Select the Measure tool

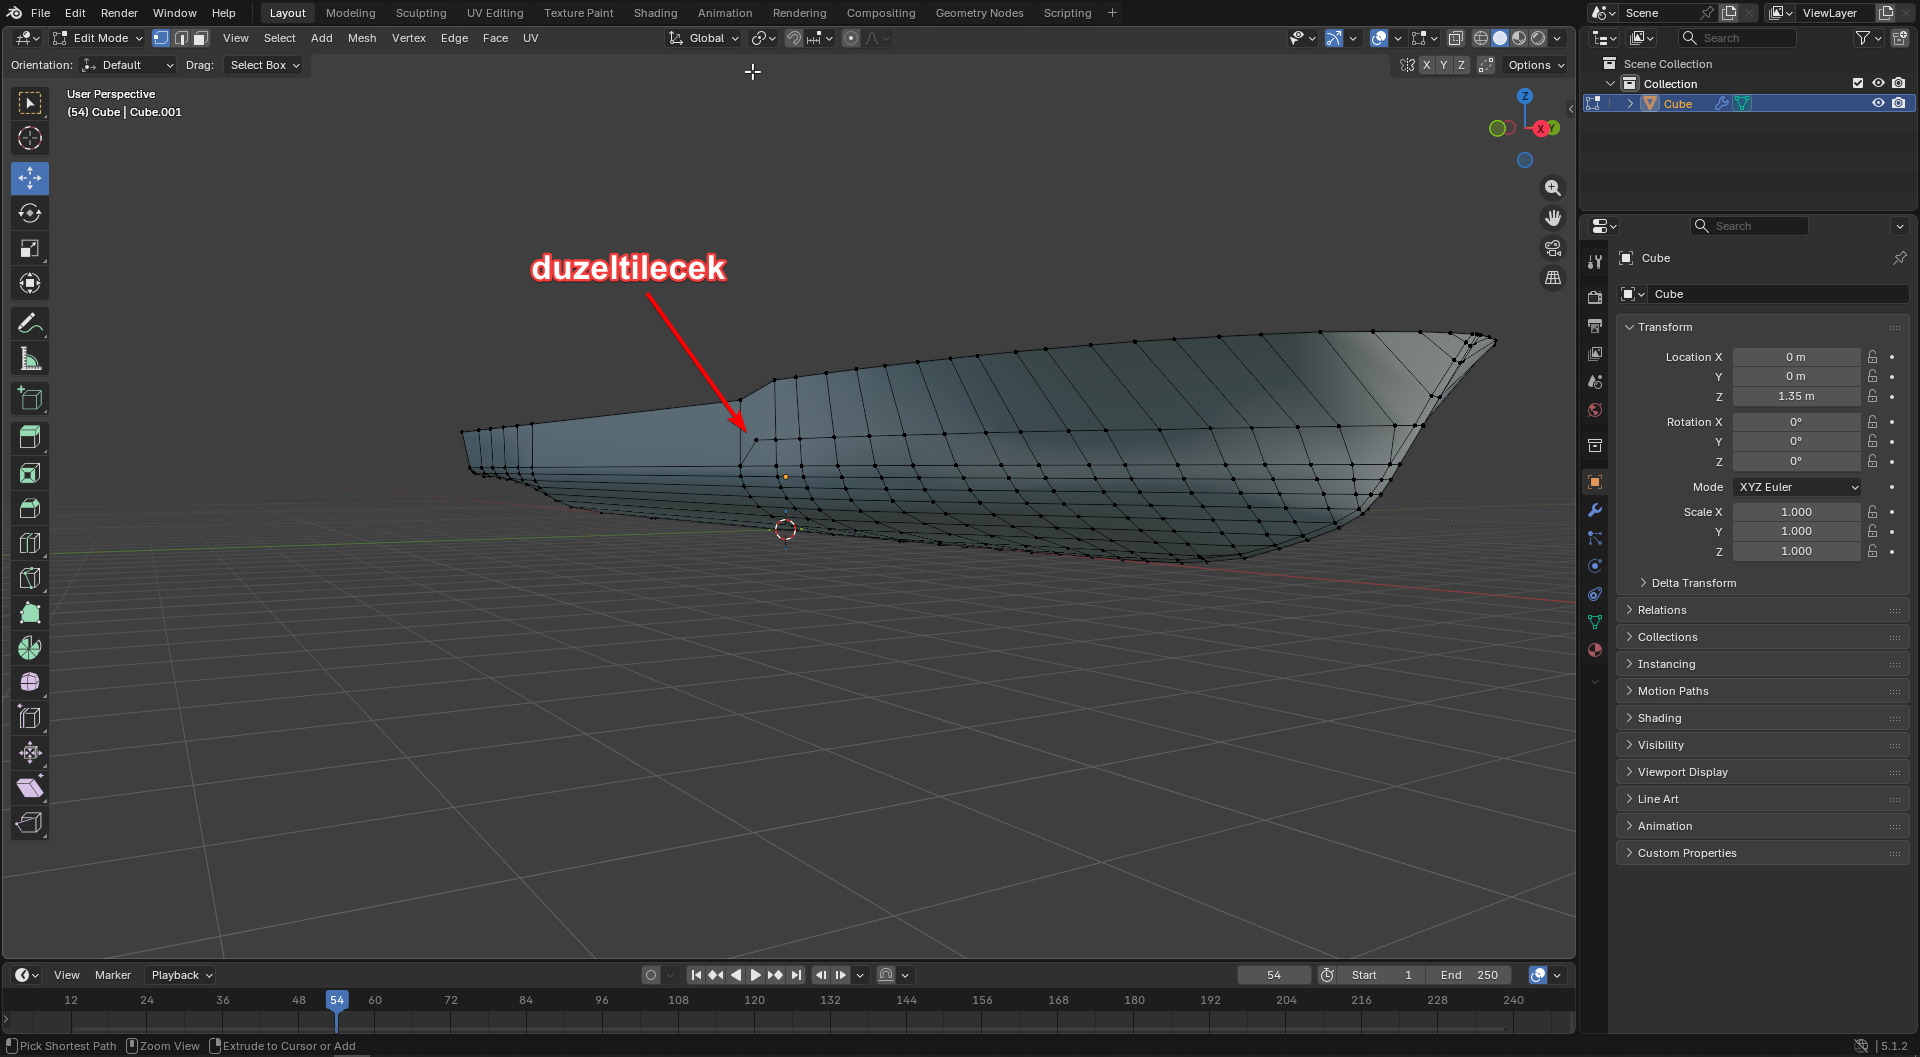[30, 359]
